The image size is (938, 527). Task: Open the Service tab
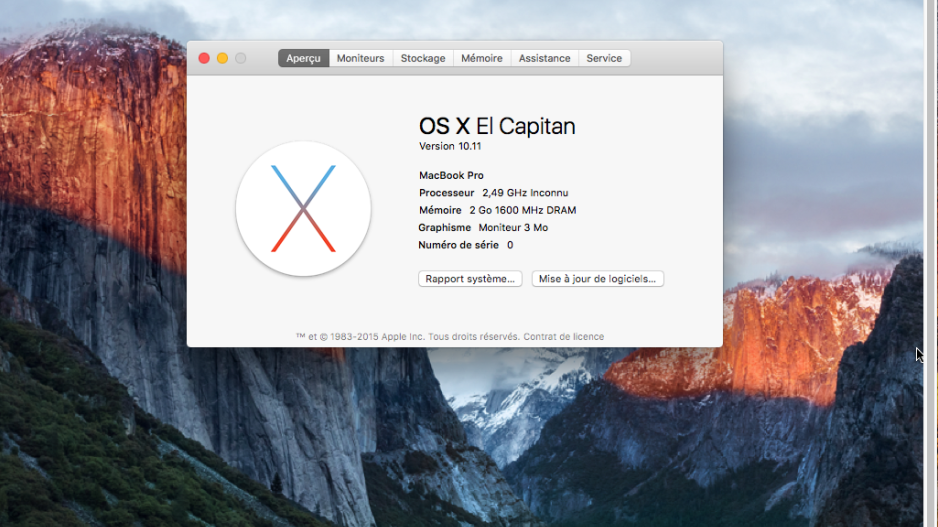[x=604, y=58]
